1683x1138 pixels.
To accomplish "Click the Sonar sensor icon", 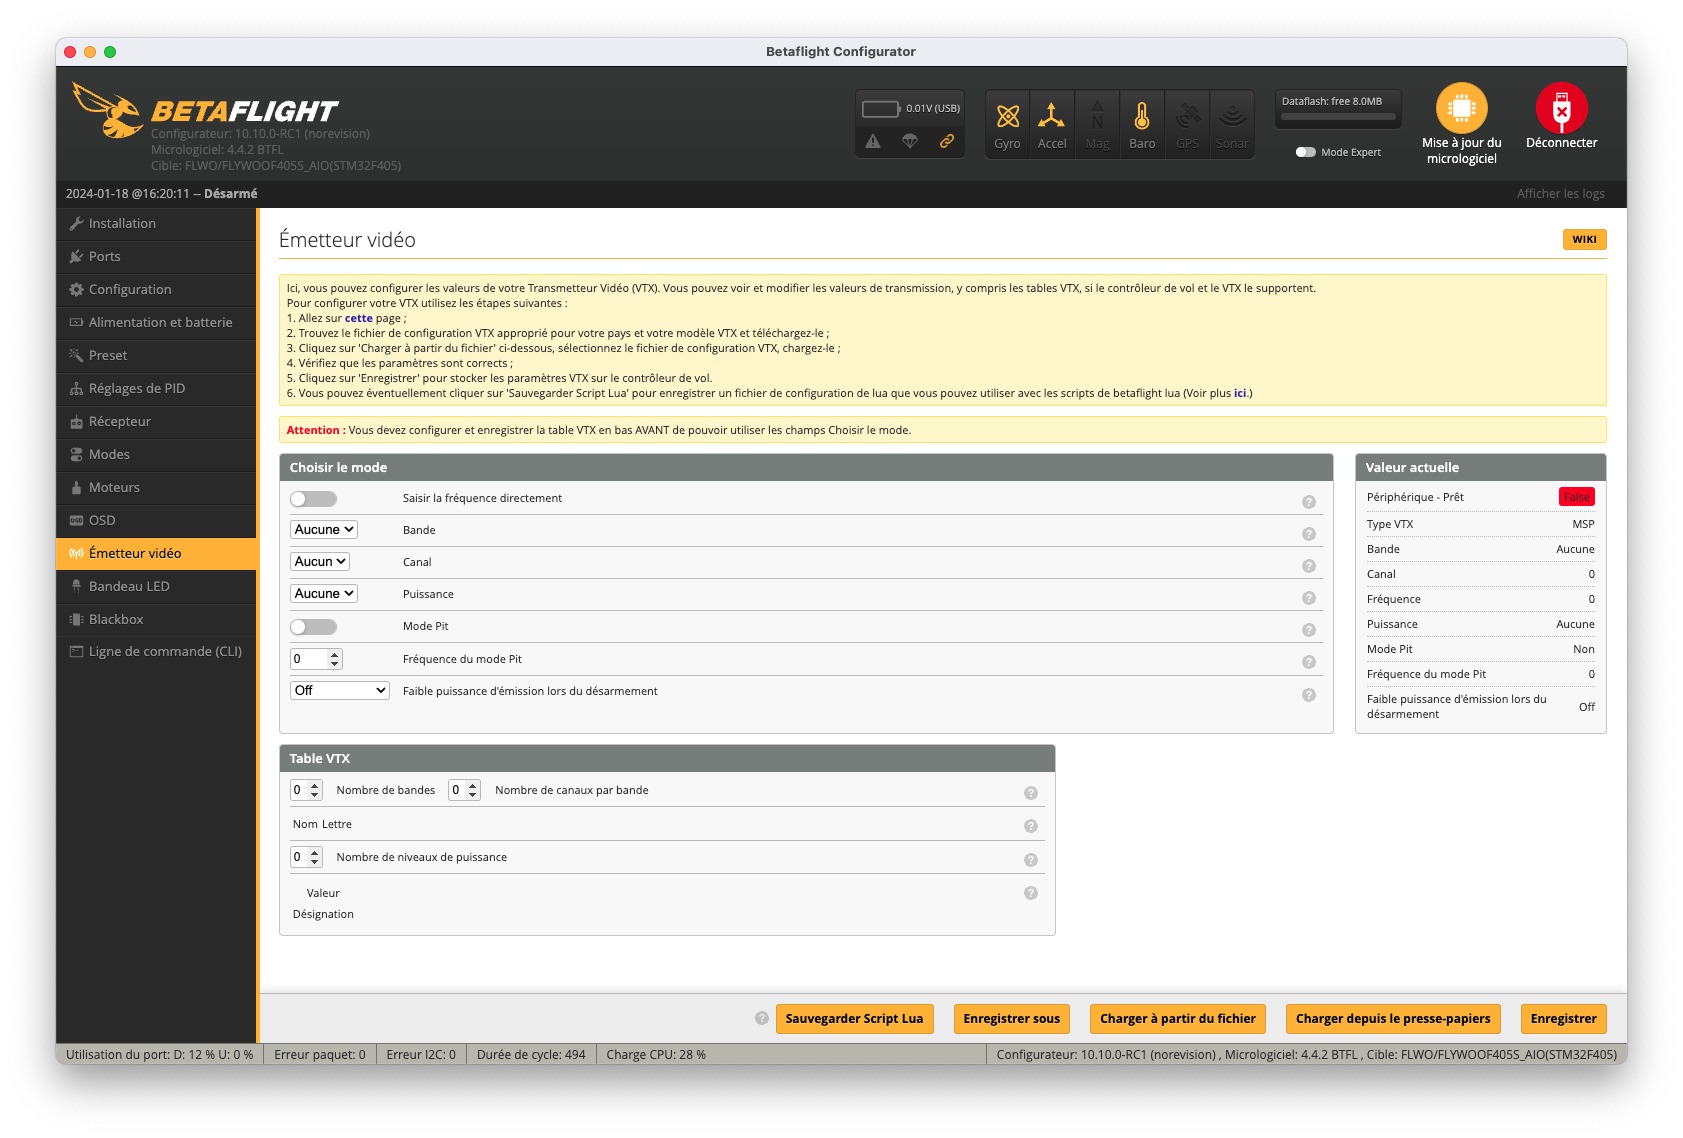I will pos(1232,116).
